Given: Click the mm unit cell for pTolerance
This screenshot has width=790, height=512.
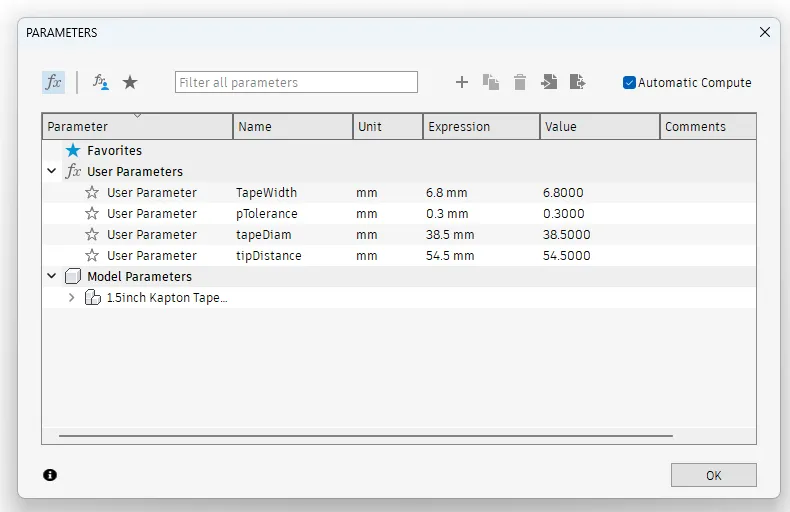Looking at the screenshot, I should tap(367, 214).
